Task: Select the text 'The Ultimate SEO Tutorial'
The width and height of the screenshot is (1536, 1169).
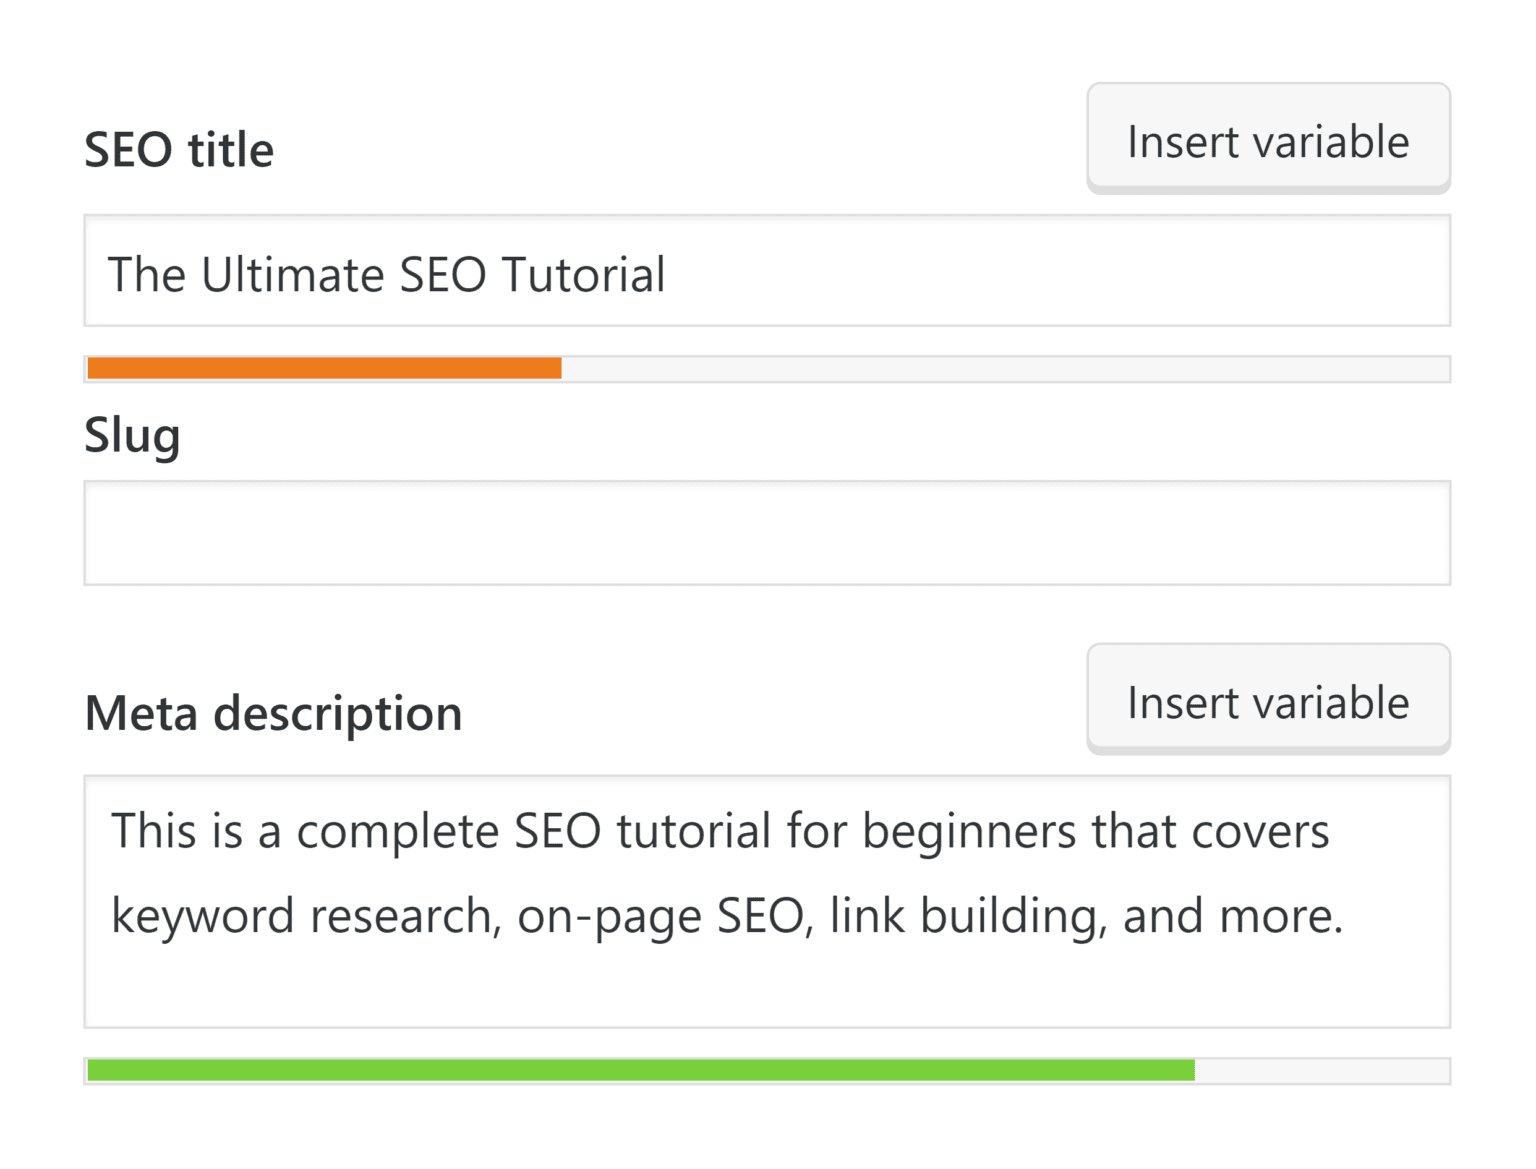Action: pyautogui.click(x=387, y=274)
